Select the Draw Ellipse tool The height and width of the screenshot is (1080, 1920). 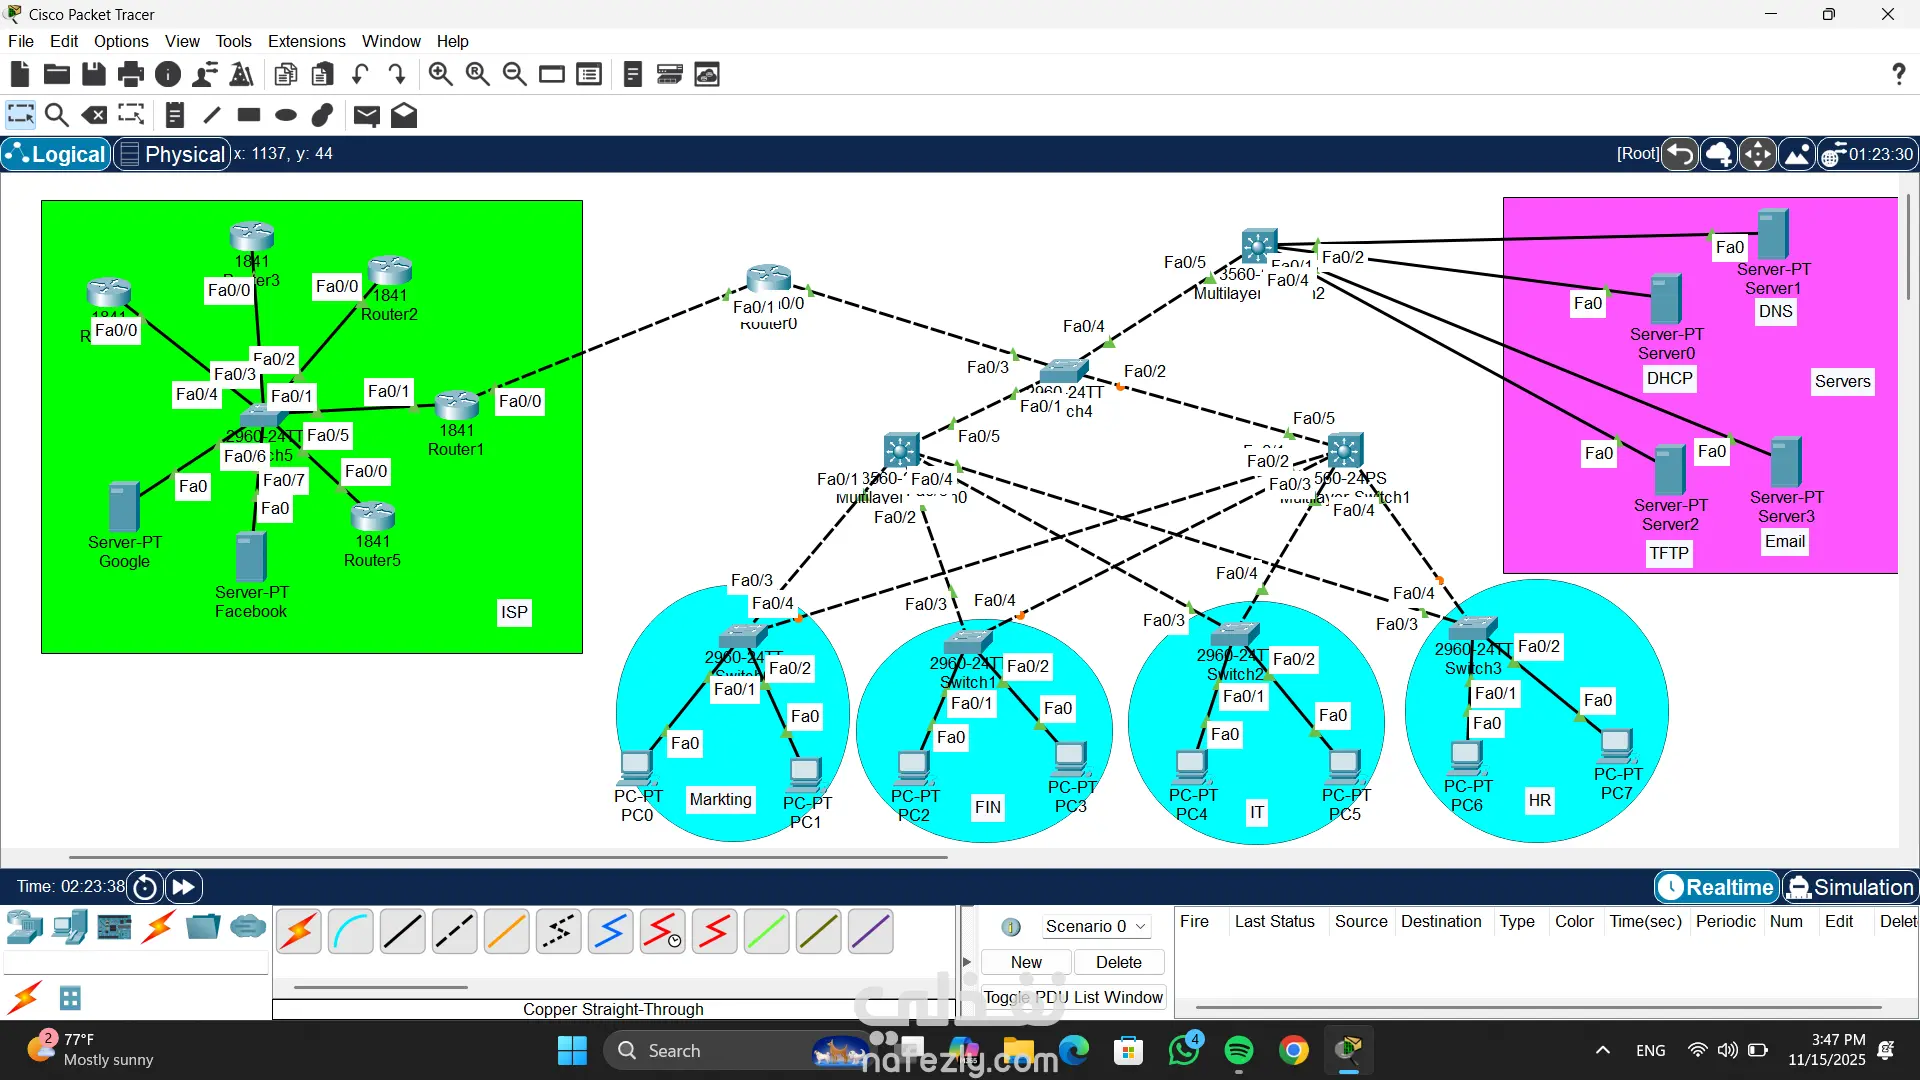pos(286,115)
